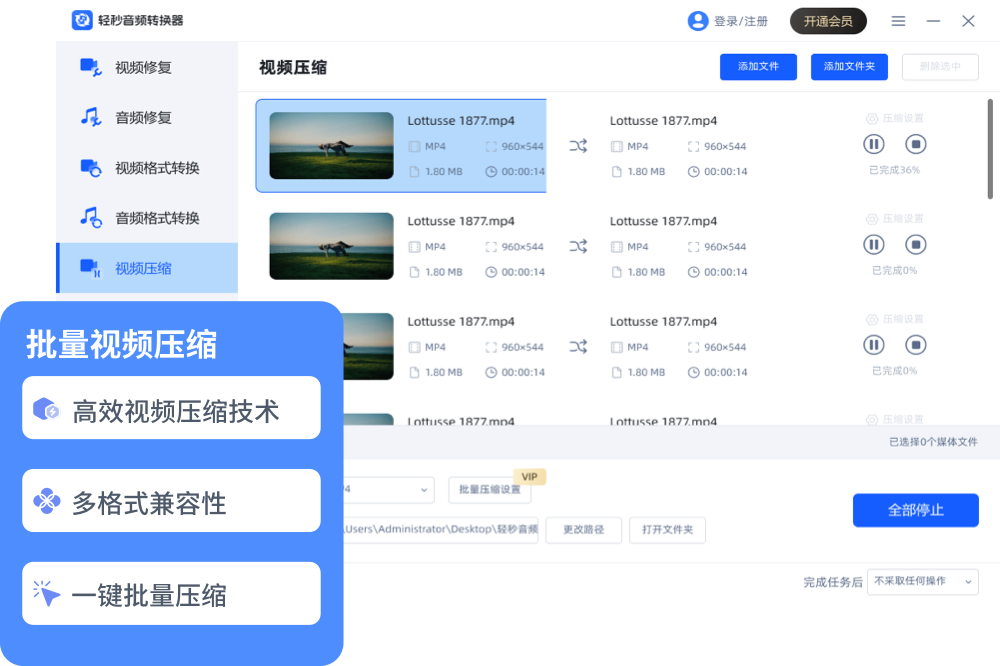The height and width of the screenshot is (666, 1000).
Task: Click the user avatar icon
Action: click(x=698, y=21)
